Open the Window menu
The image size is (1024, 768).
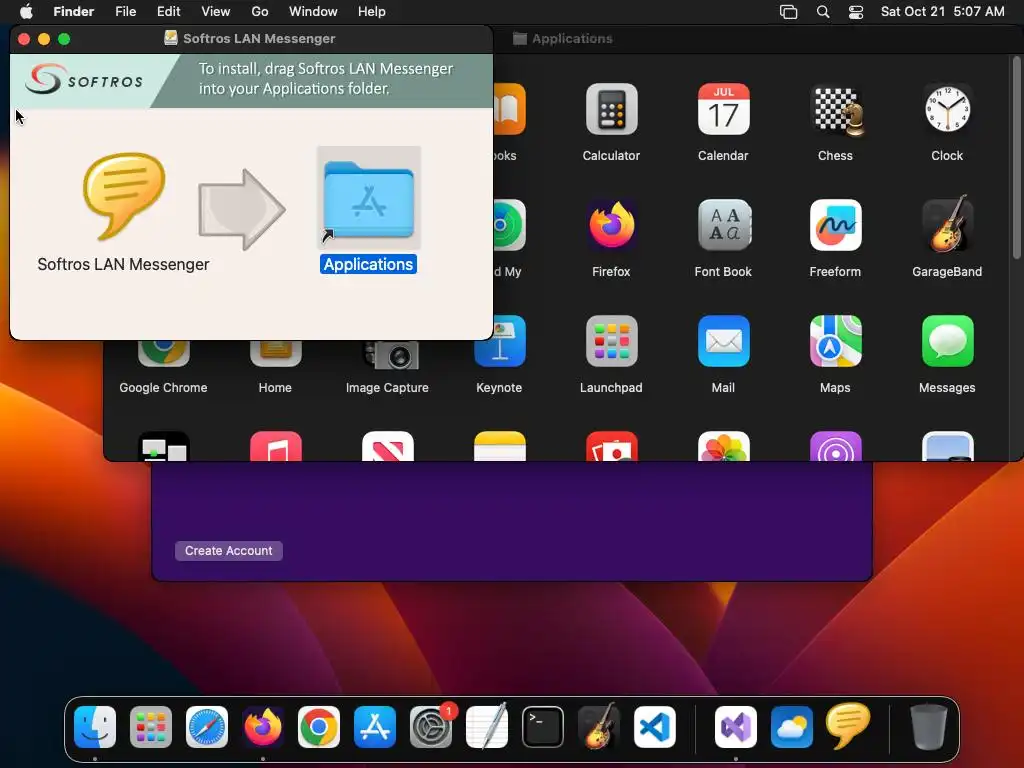pyautogui.click(x=313, y=12)
